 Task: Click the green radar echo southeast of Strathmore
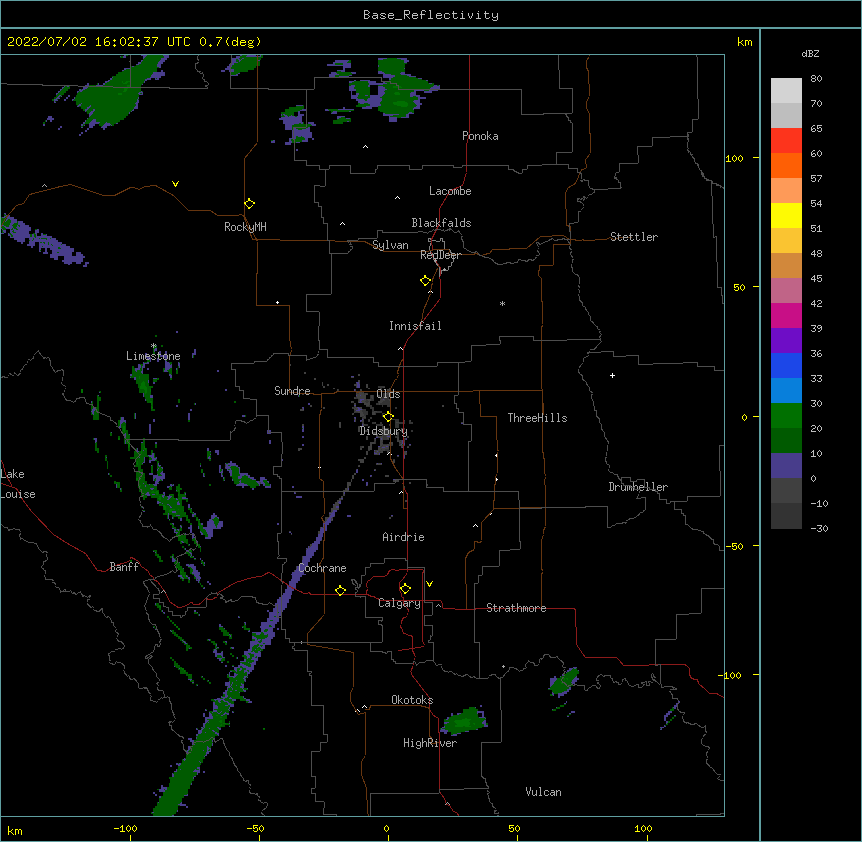point(564,682)
